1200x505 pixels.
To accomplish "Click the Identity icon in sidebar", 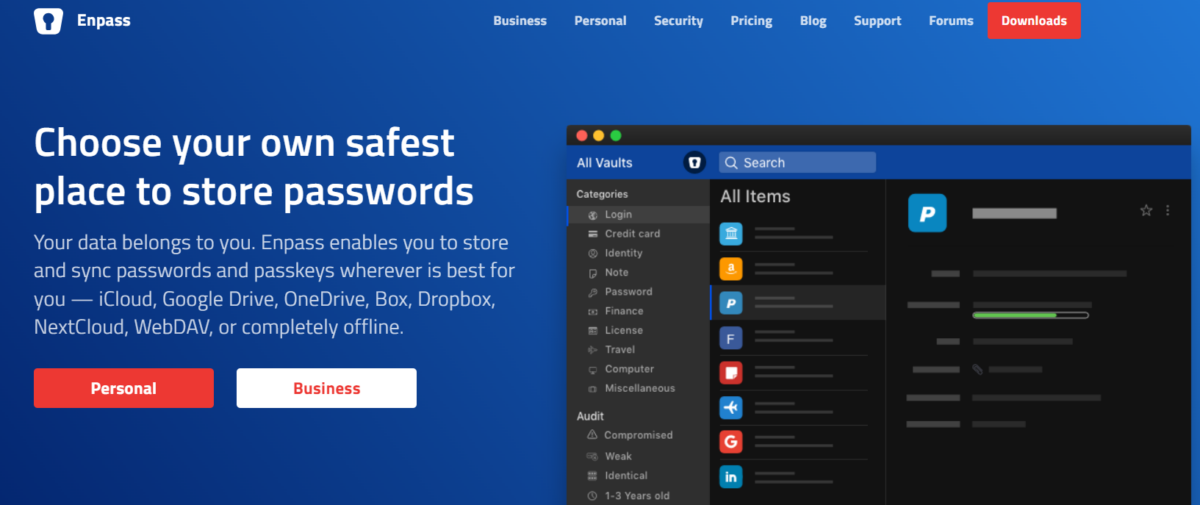I will pos(593,253).
